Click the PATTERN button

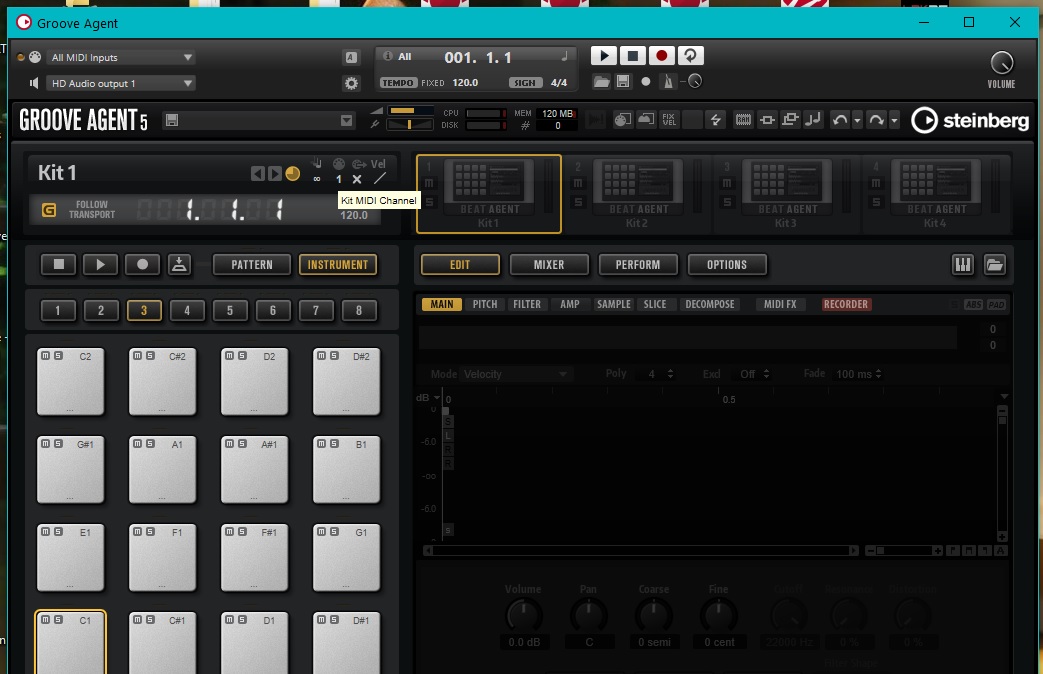tap(251, 265)
